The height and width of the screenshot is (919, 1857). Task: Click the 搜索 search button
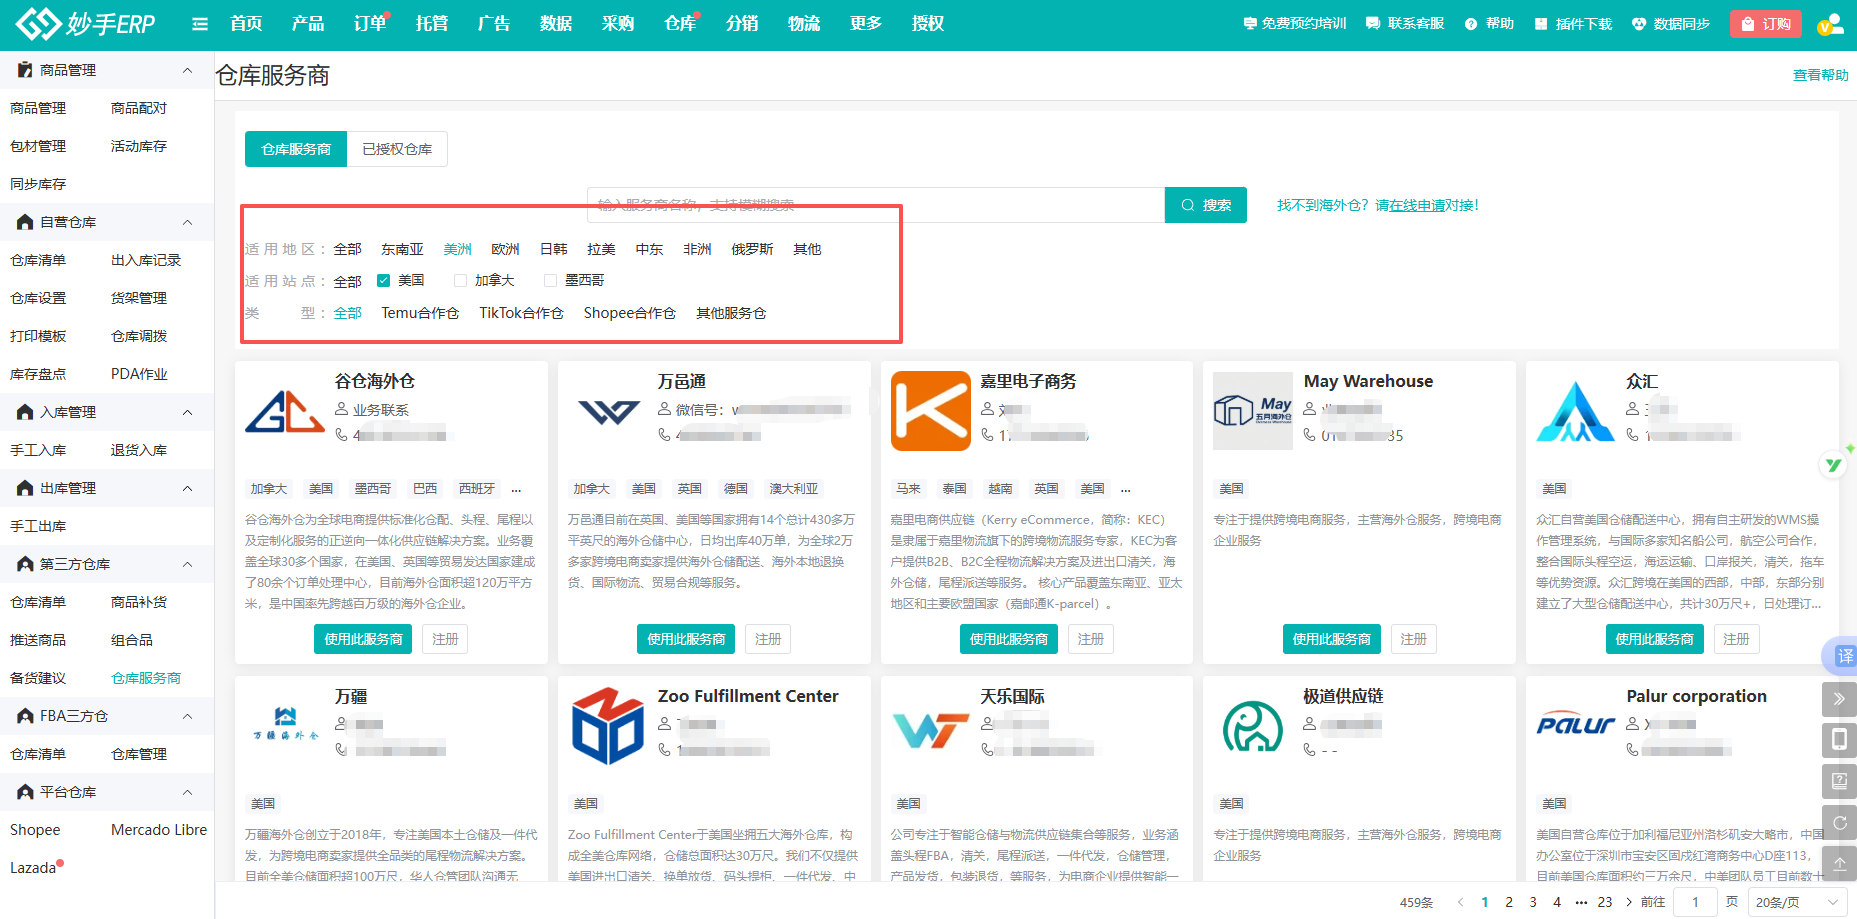pos(1205,205)
